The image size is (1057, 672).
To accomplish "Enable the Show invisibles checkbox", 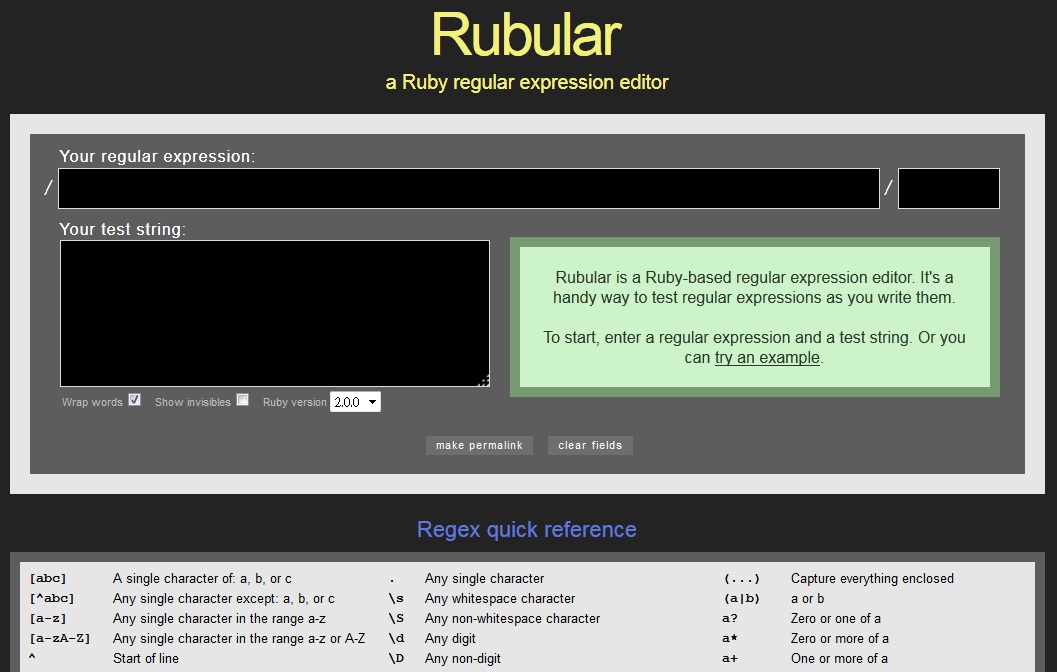I will (x=243, y=400).
